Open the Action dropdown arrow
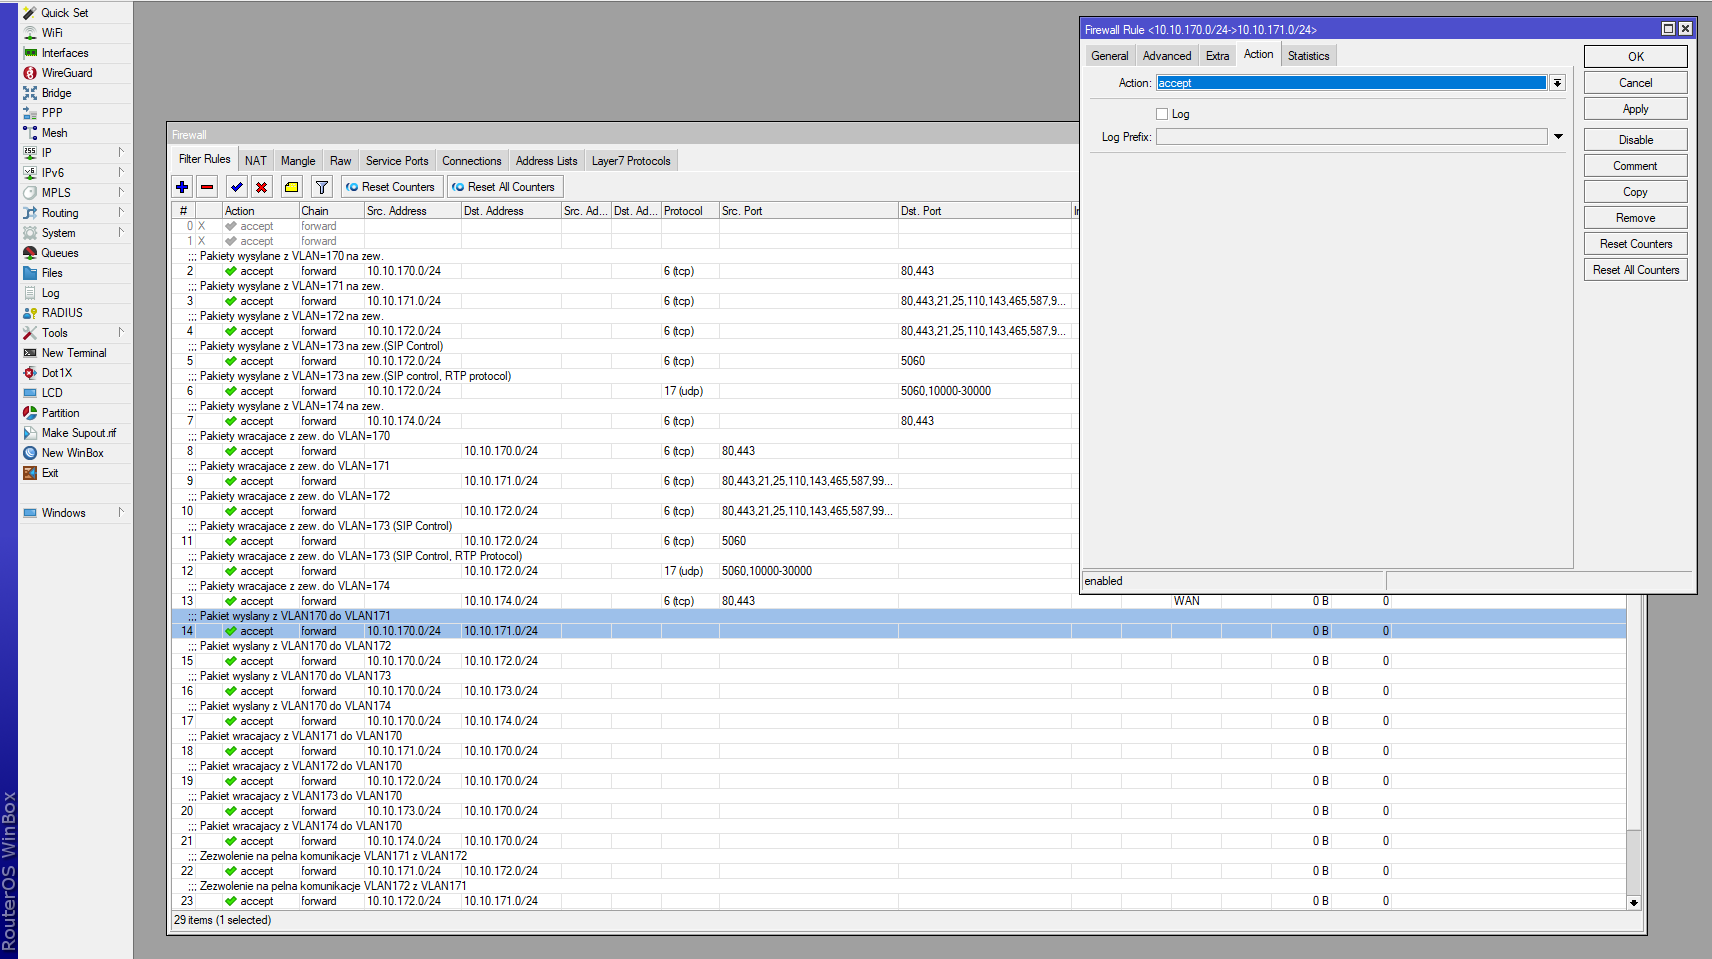Screen dimensions: 1712x959 [1557, 83]
